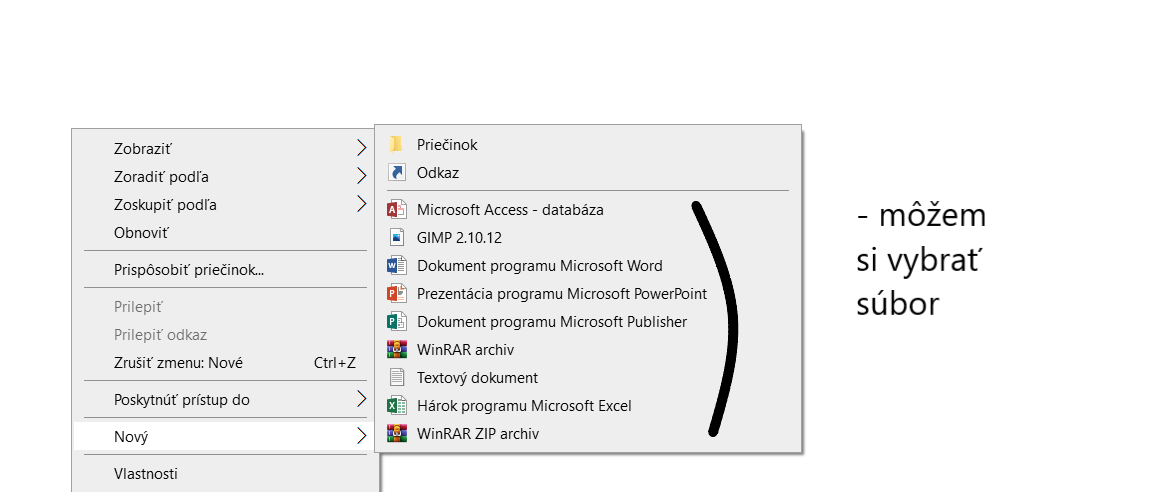1163x492 pixels.
Task: Choose Obnoviť from the context menu
Action: pyautogui.click(x=225, y=232)
